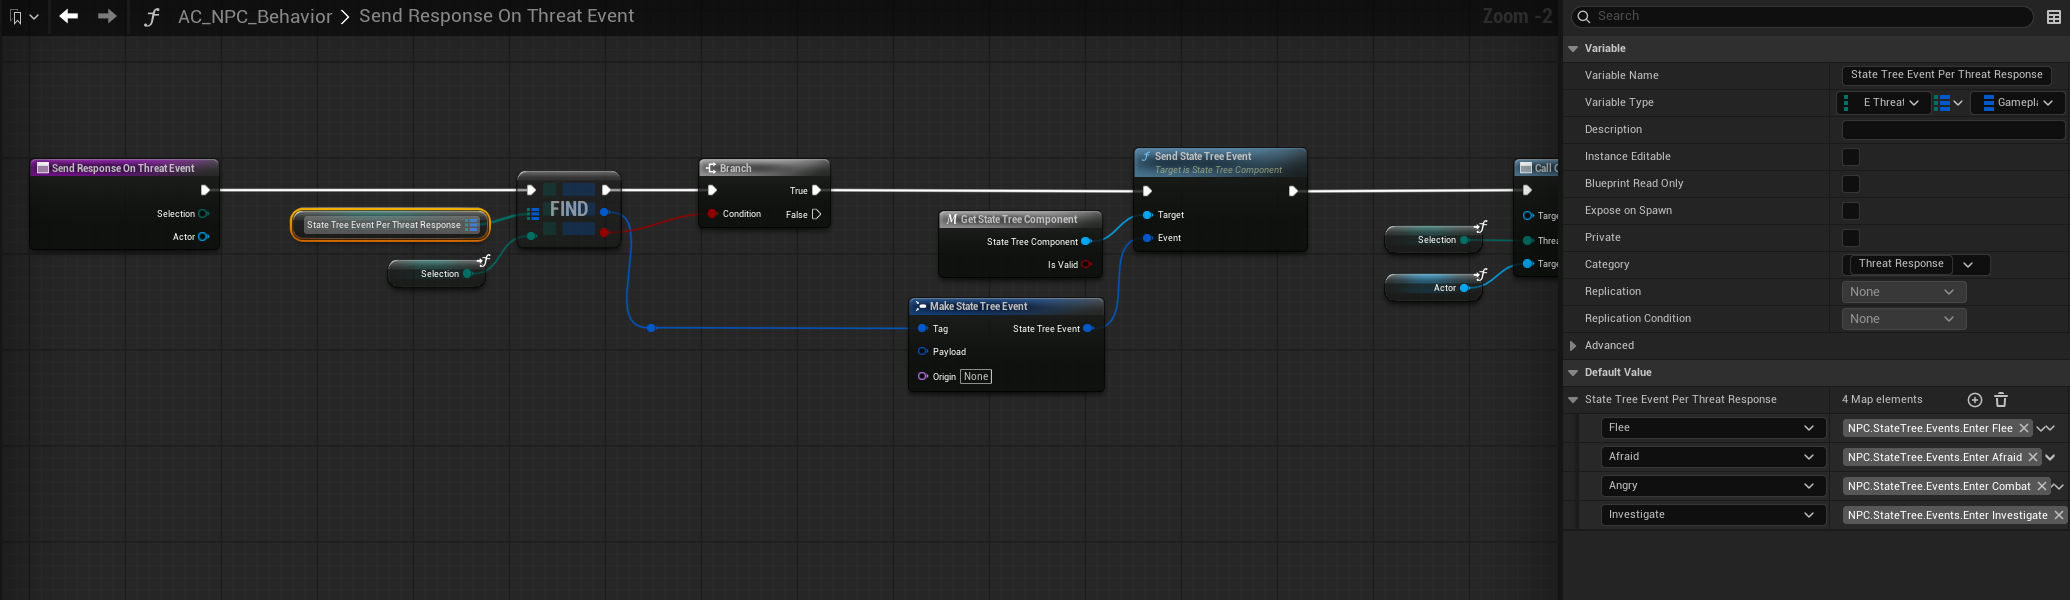Click the property matrix grid icon
This screenshot has width=2070, height=600.
point(2054,17)
